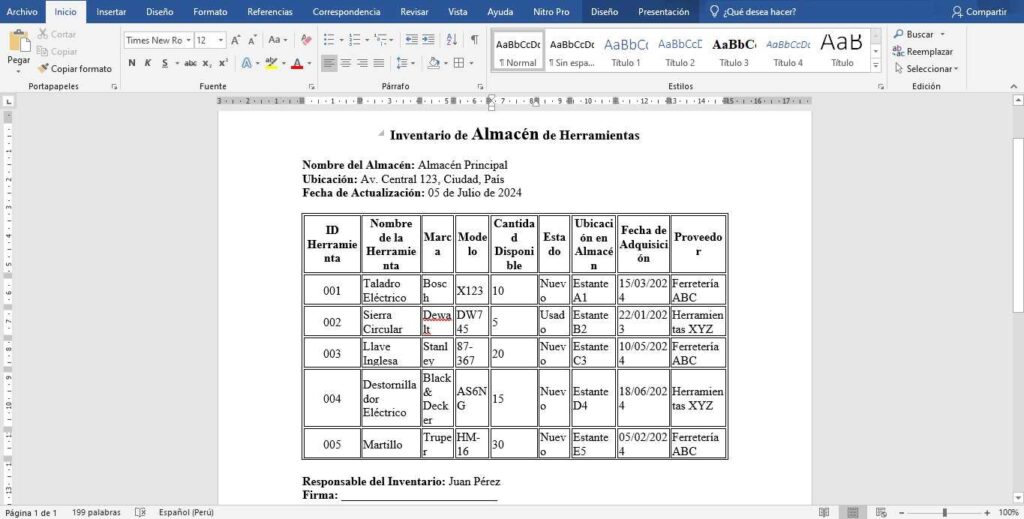This screenshot has height=519, width=1024.
Task: Apply red font color A
Action: [x=297, y=63]
